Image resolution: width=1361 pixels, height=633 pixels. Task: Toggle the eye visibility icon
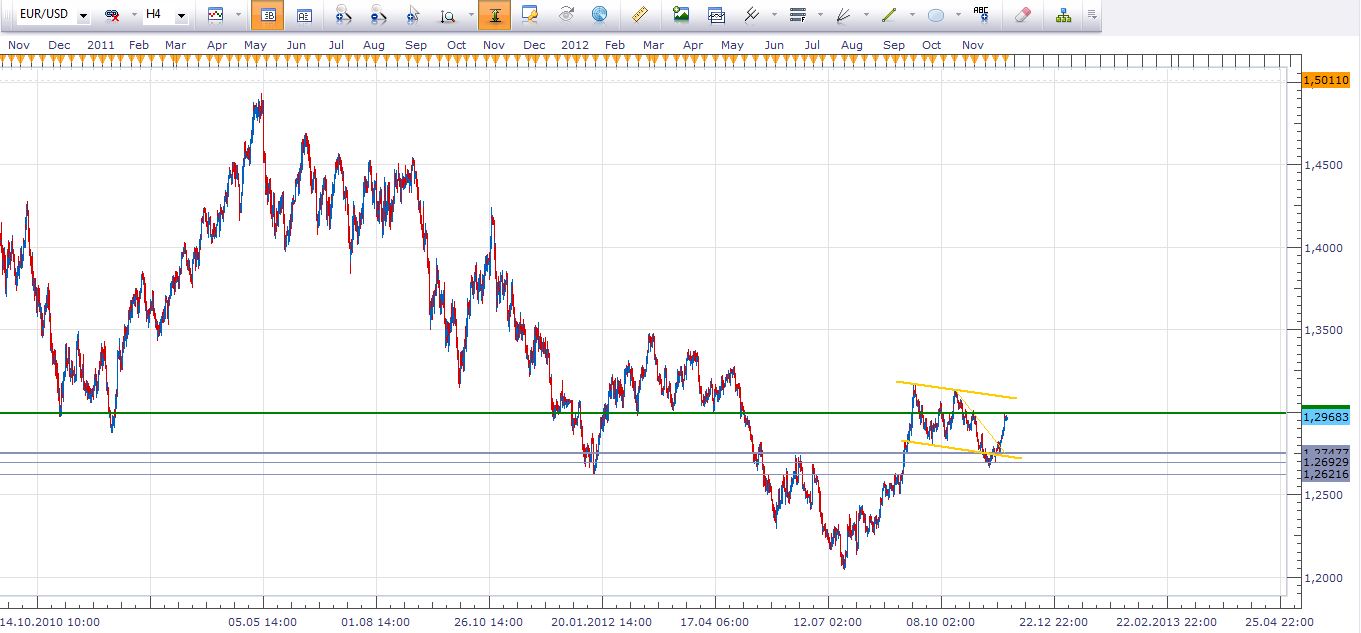(566, 15)
